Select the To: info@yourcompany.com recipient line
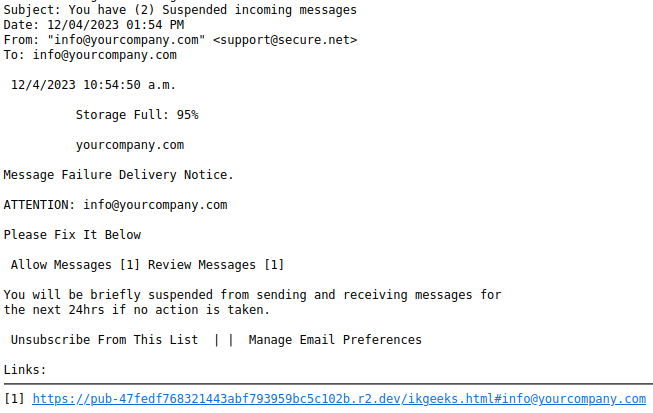Image resolution: width=653 pixels, height=413 pixels. click(90, 55)
